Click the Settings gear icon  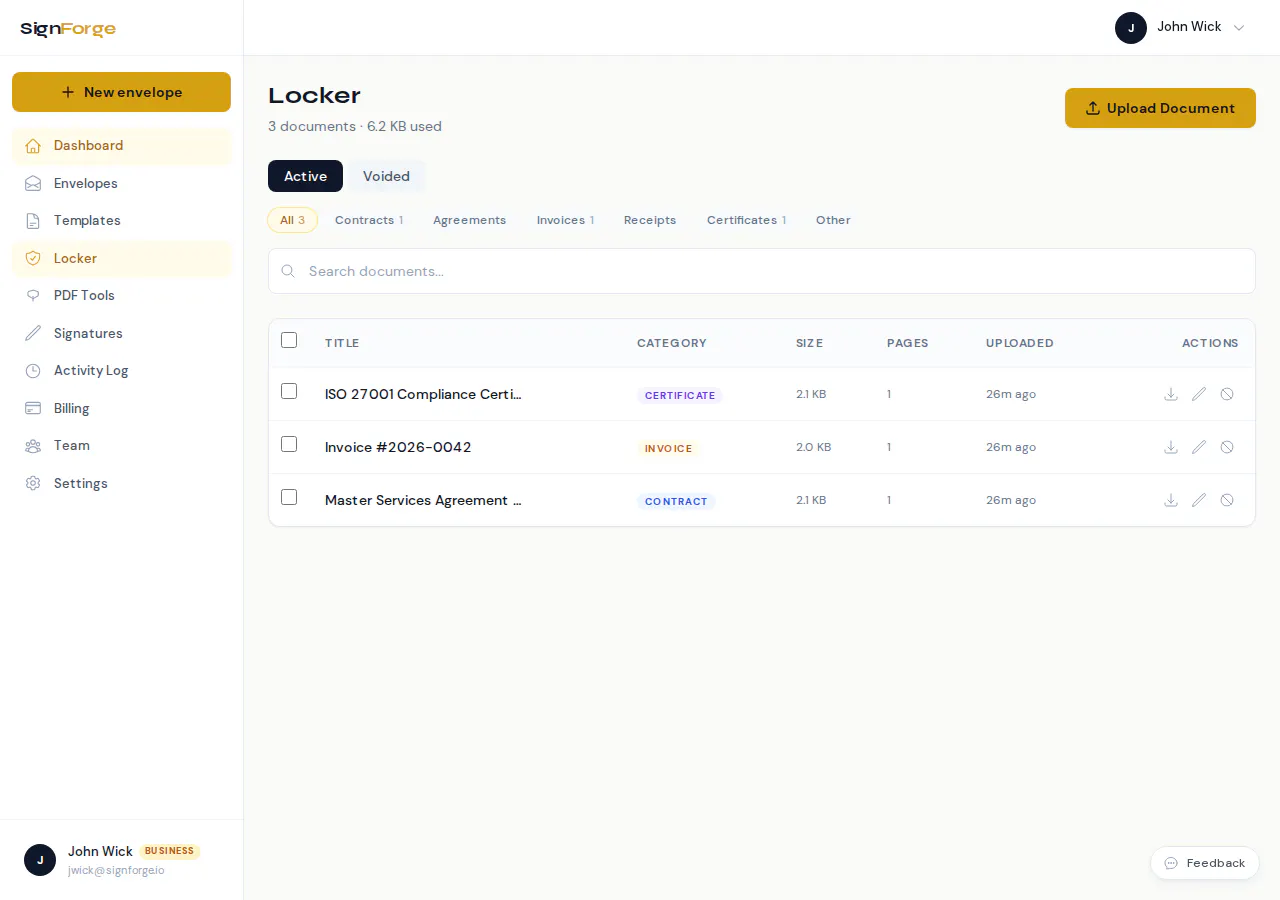(x=33, y=483)
